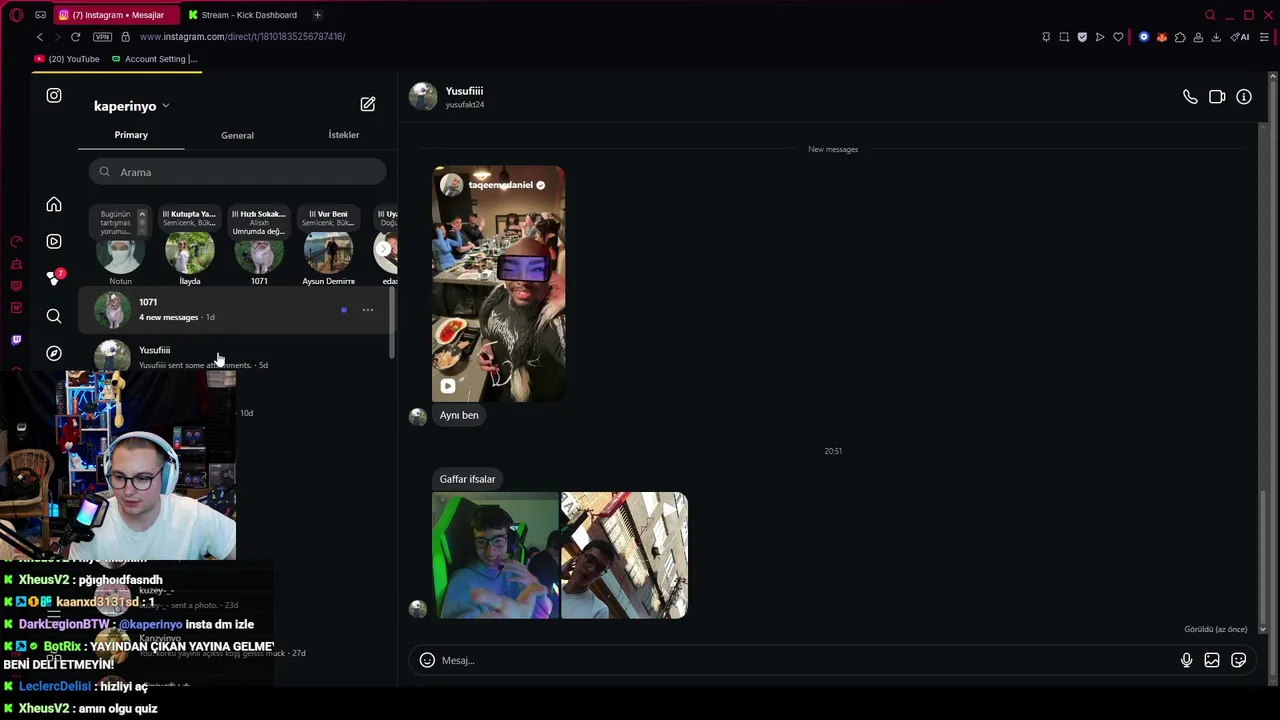Toggle the VPN badge in address bar
Screen dimensions: 1280x720
pos(102,37)
